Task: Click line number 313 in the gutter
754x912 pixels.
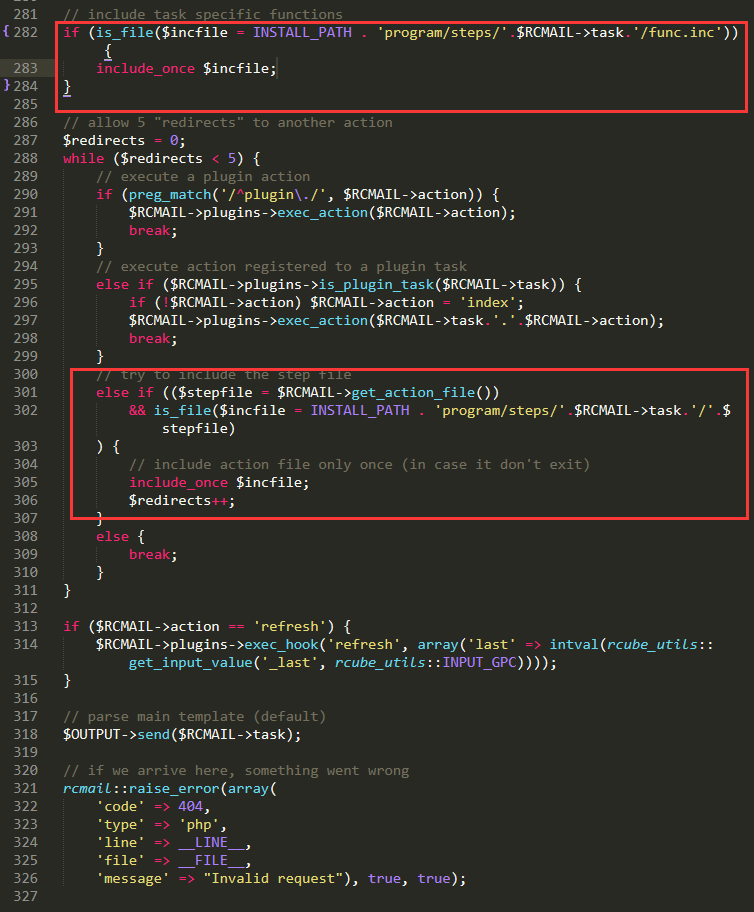Action: 26,626
